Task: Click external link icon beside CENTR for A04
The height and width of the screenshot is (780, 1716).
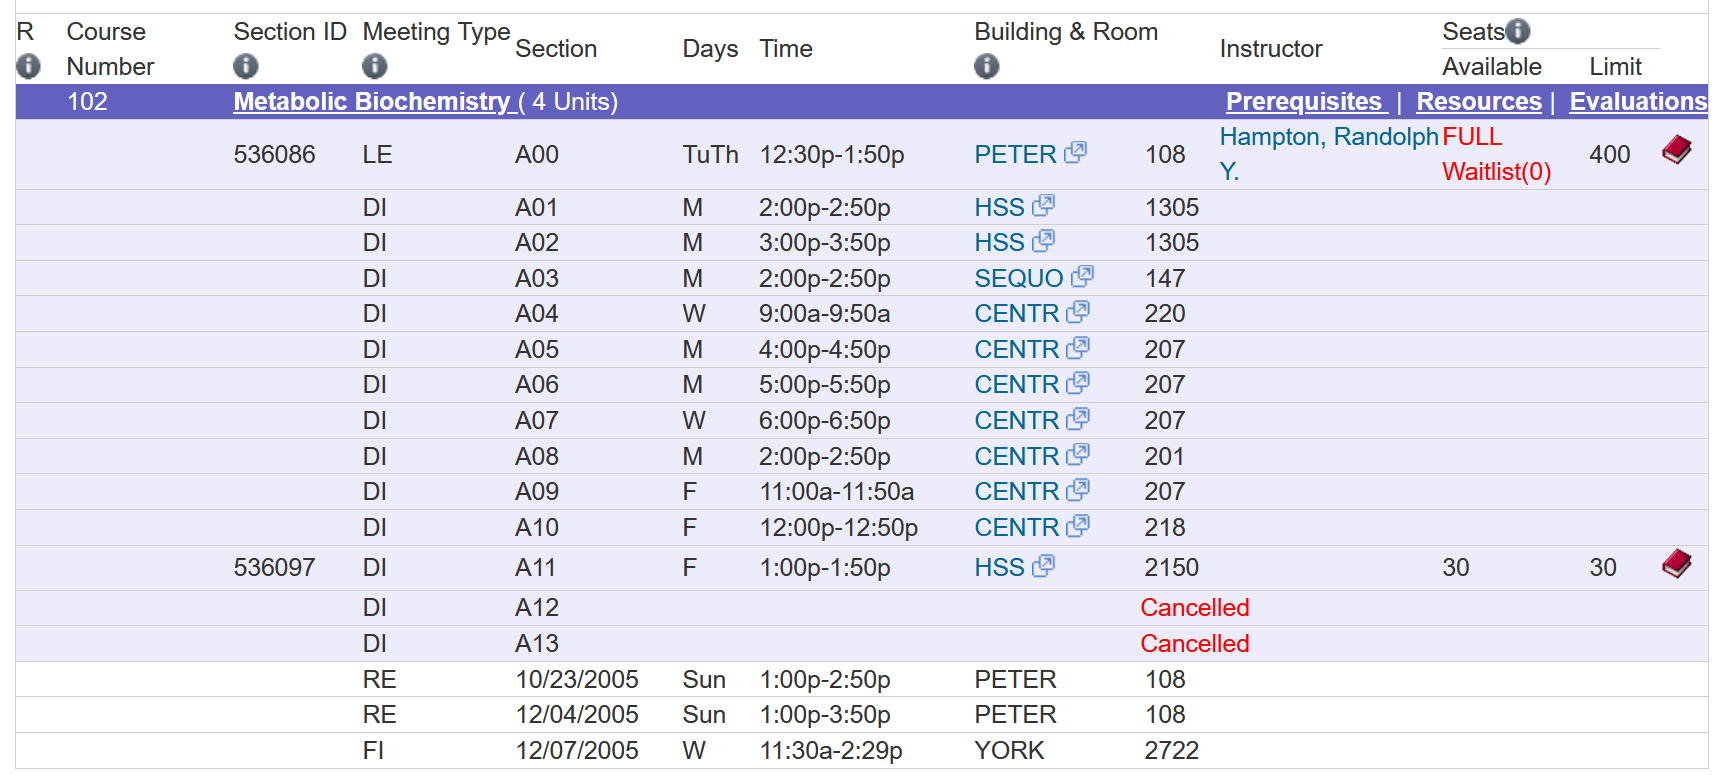Action: 1077,312
